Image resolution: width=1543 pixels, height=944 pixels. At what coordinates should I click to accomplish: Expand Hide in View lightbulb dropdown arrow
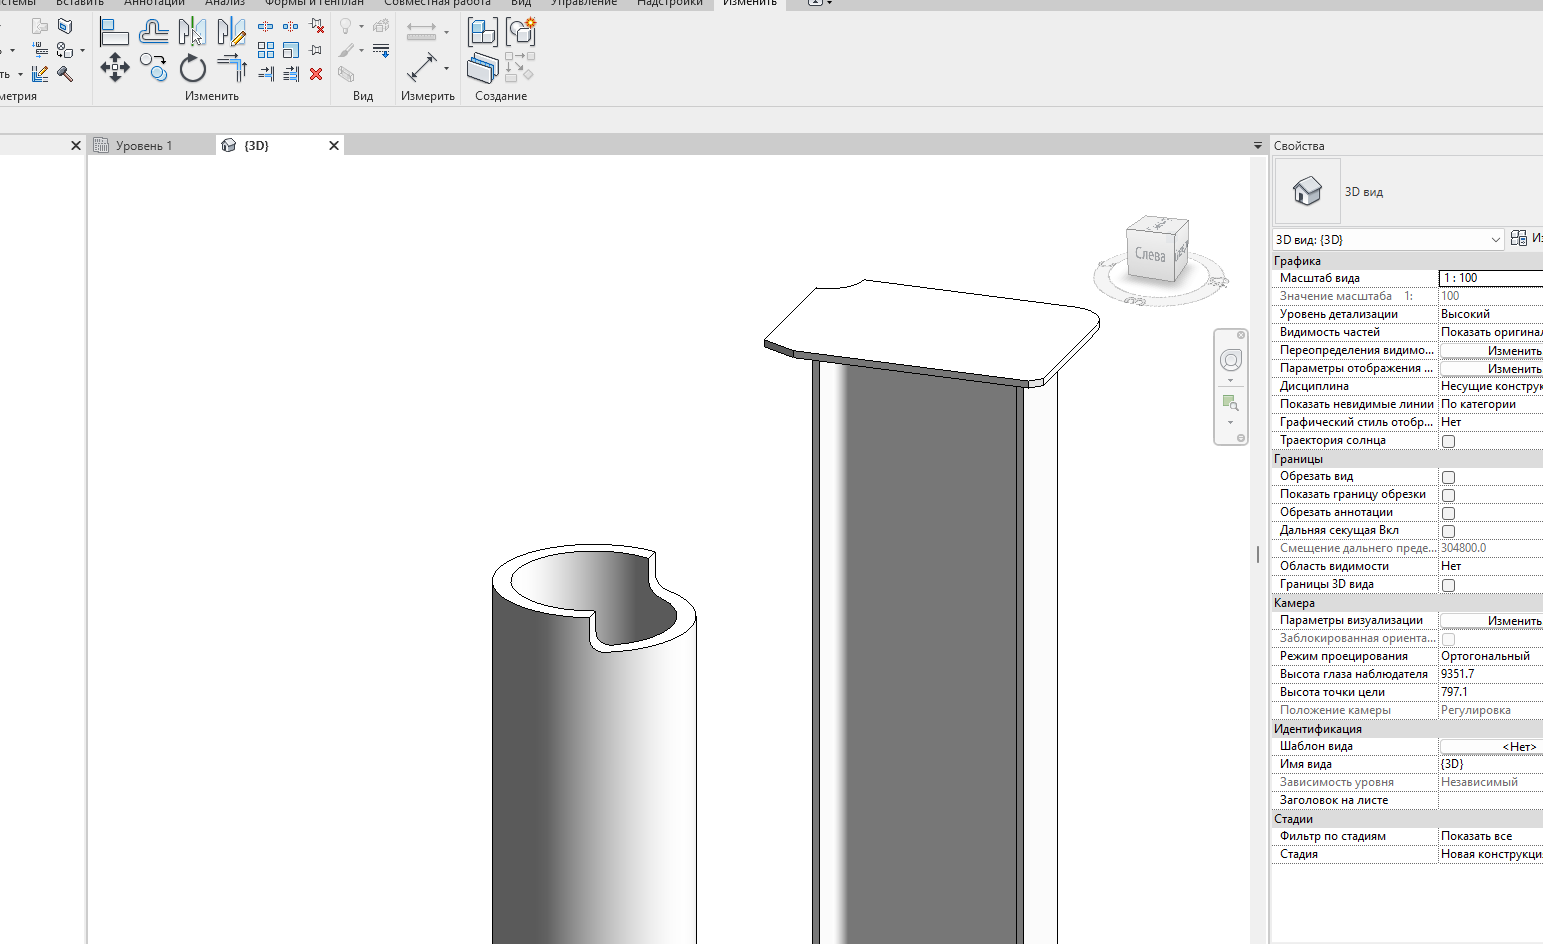[362, 26]
